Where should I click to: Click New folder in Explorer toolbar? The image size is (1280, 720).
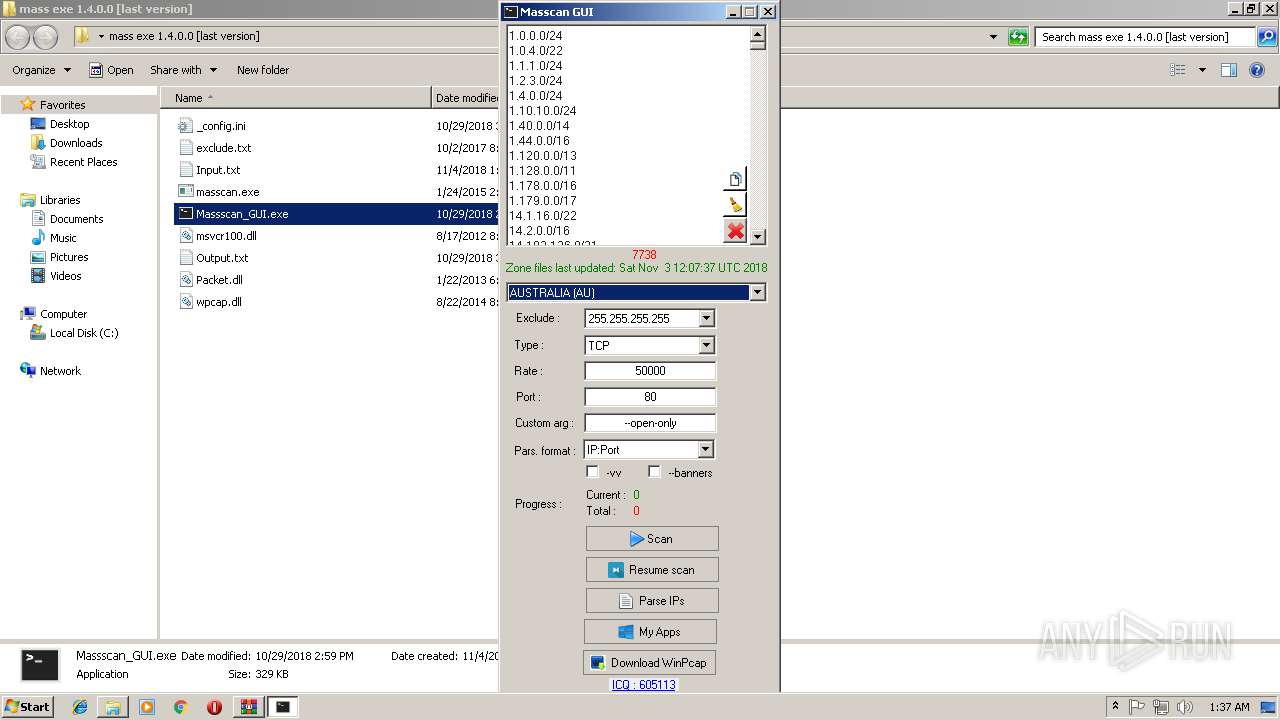coord(263,70)
